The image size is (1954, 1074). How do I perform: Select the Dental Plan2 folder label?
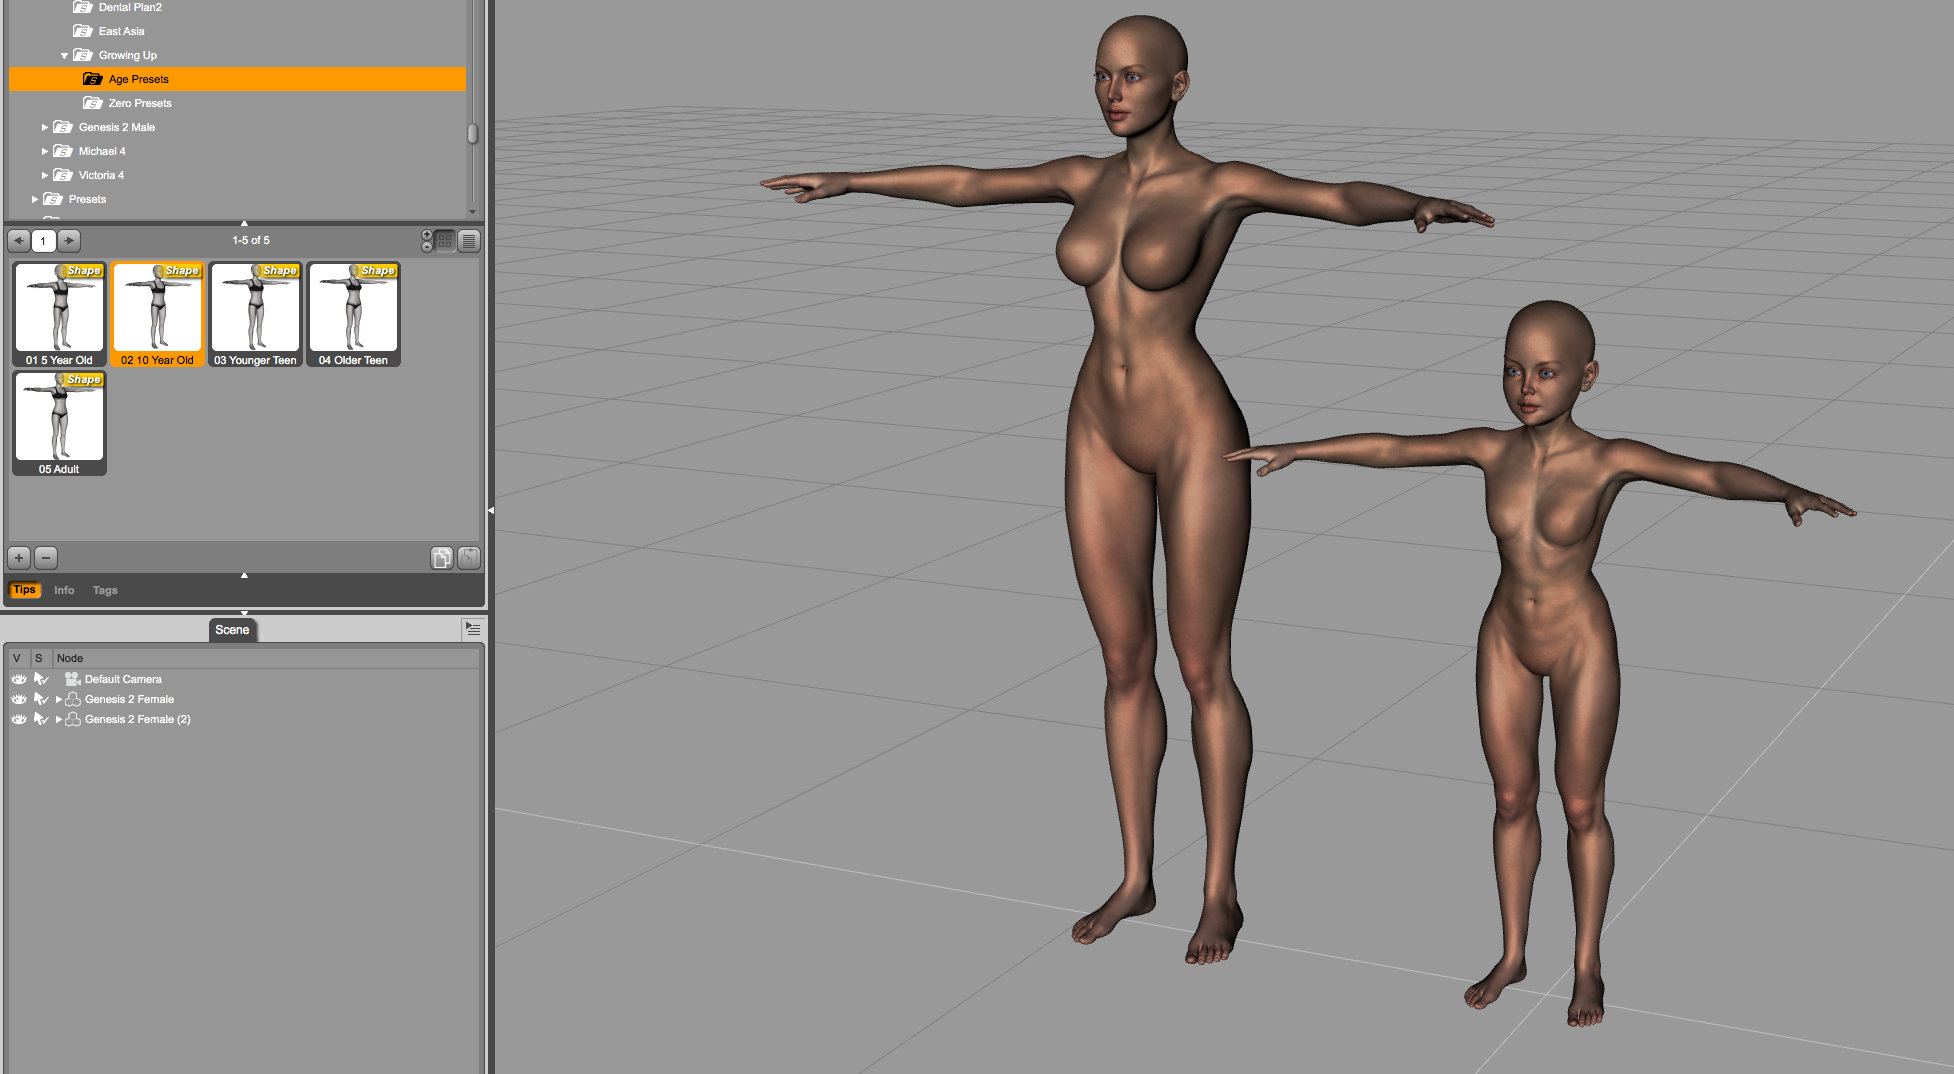[130, 7]
